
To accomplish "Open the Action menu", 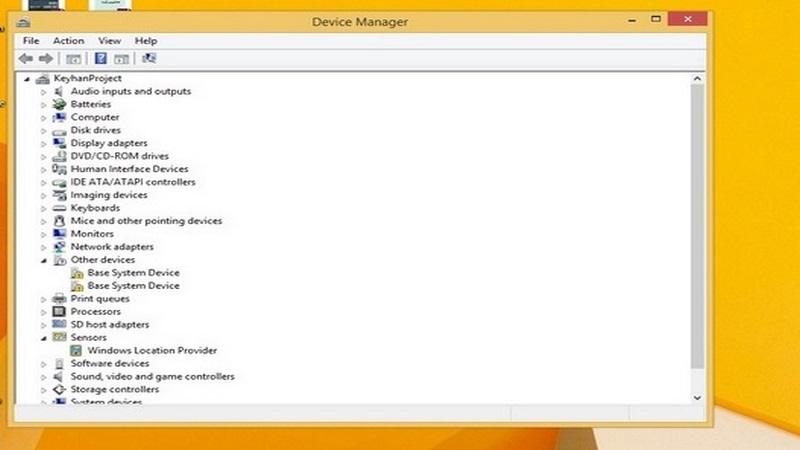I will tap(68, 41).
